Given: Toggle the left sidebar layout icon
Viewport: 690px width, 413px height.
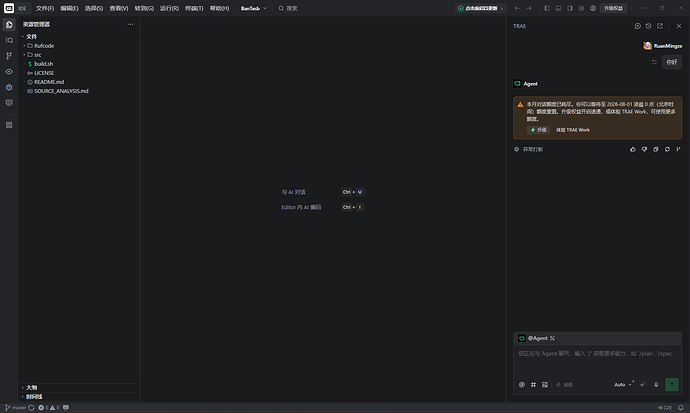Looking at the screenshot, I should point(547,8).
